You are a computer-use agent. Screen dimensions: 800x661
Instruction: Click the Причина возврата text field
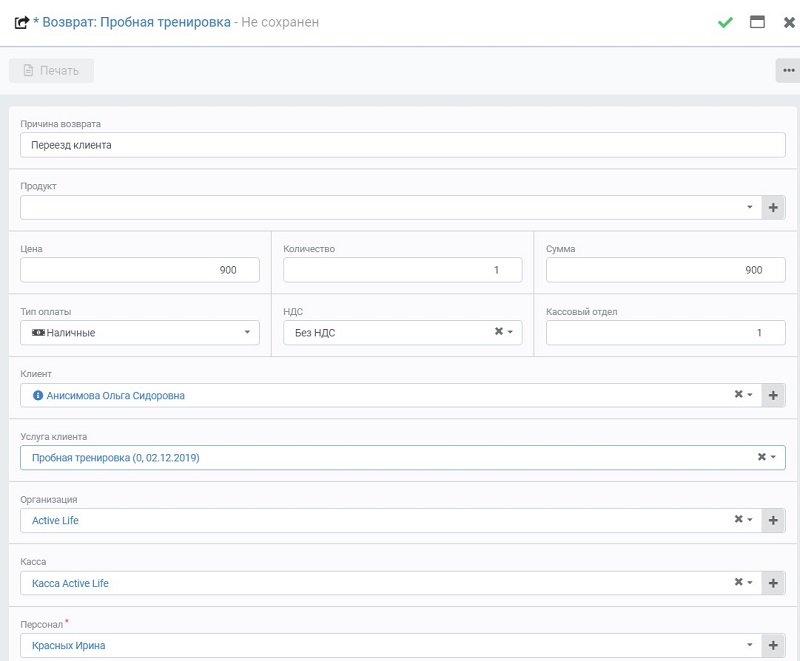403,145
